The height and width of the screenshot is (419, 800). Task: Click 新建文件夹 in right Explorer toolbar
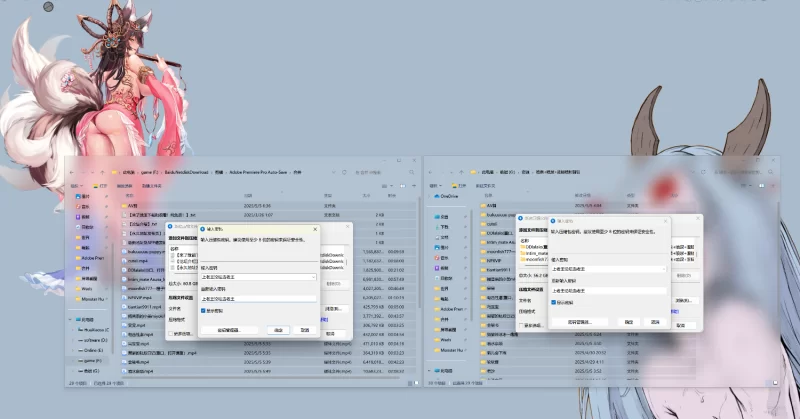pyautogui.click(x=485, y=186)
